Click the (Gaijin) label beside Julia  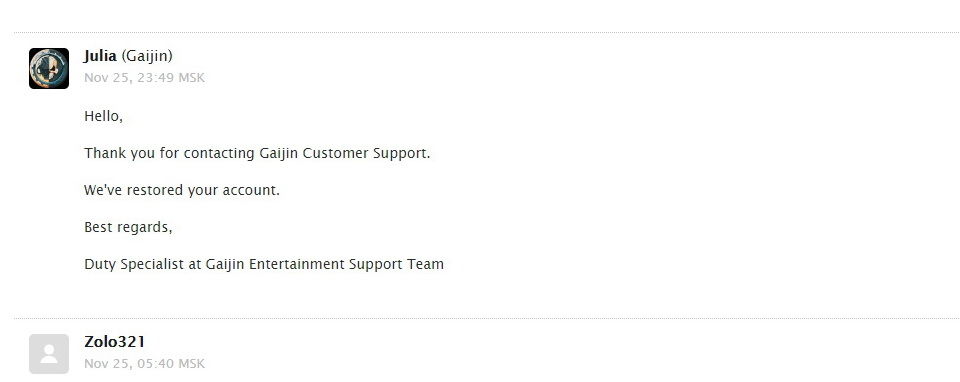[147, 56]
